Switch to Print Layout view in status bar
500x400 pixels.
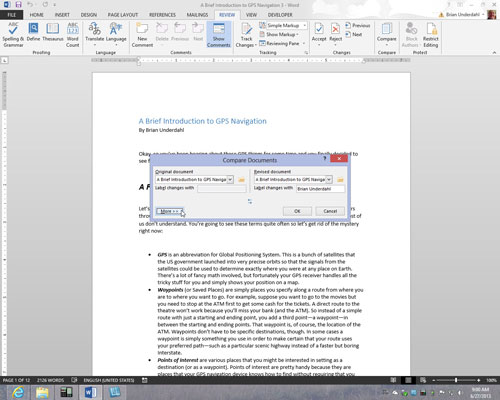408,380
